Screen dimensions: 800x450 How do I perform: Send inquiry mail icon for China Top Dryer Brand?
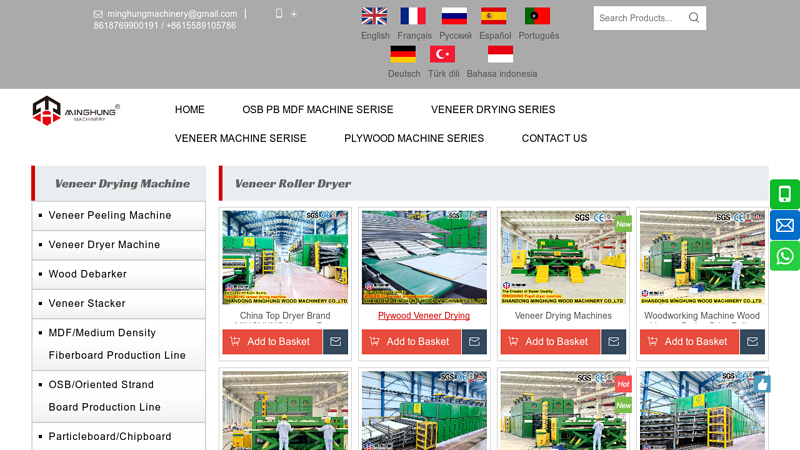335,342
